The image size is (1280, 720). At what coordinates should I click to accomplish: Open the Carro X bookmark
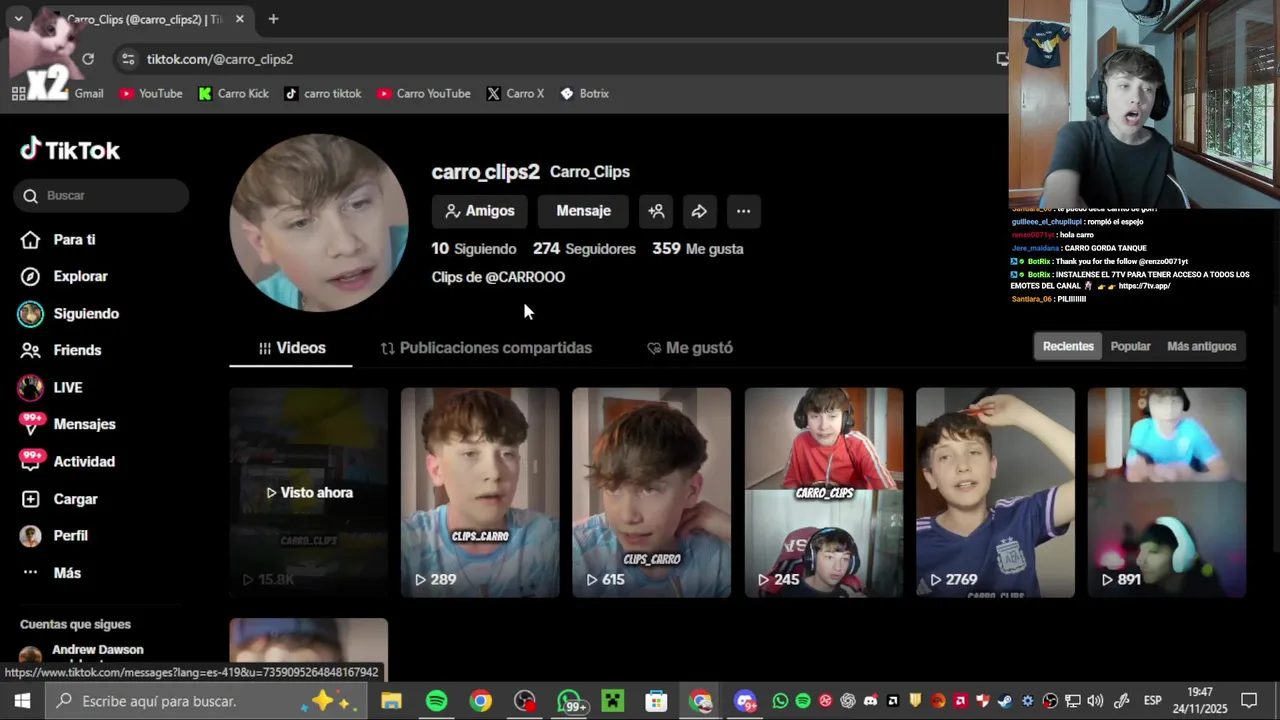[x=515, y=93]
